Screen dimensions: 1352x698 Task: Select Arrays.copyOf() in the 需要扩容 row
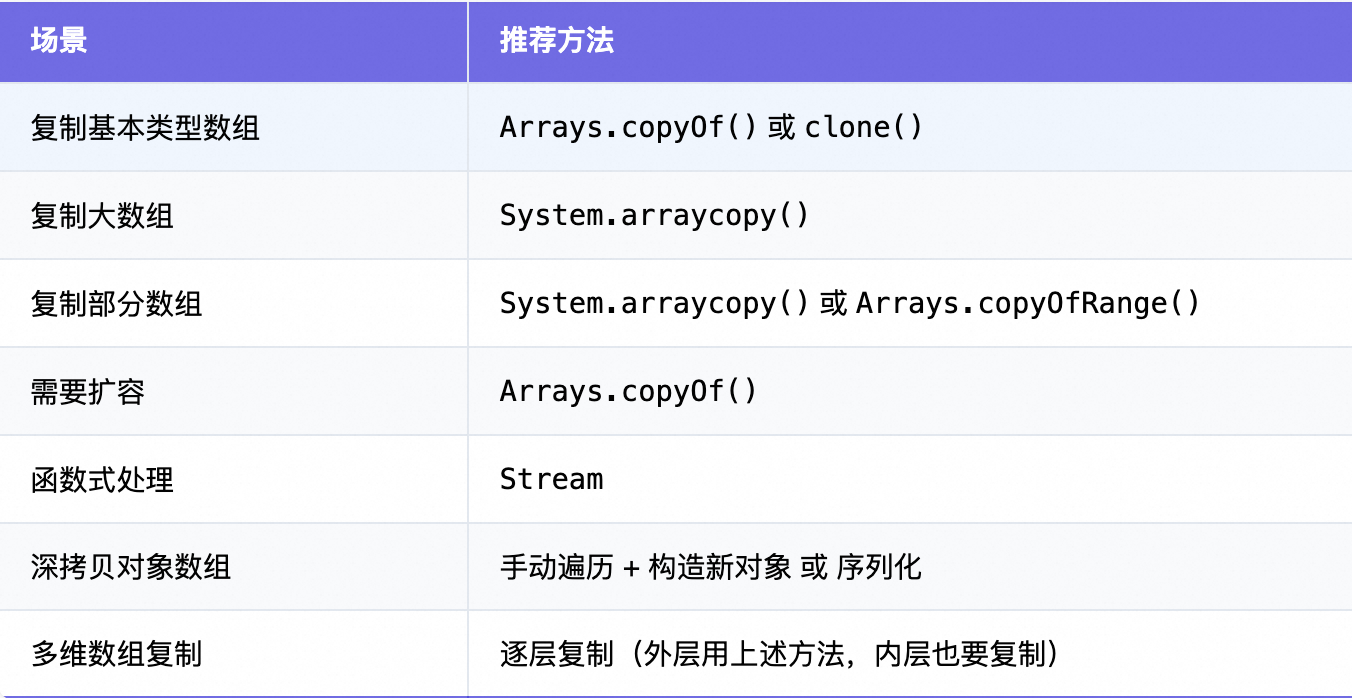pyautogui.click(x=910, y=391)
